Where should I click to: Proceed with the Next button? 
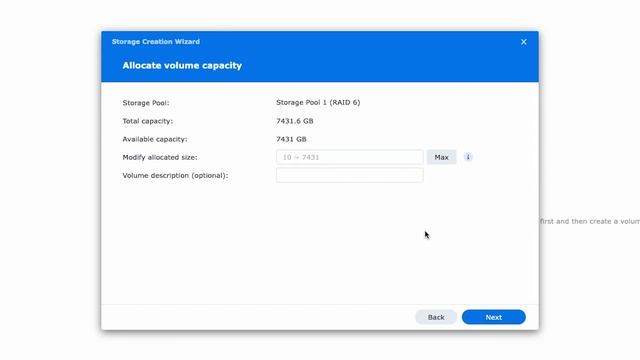493,317
